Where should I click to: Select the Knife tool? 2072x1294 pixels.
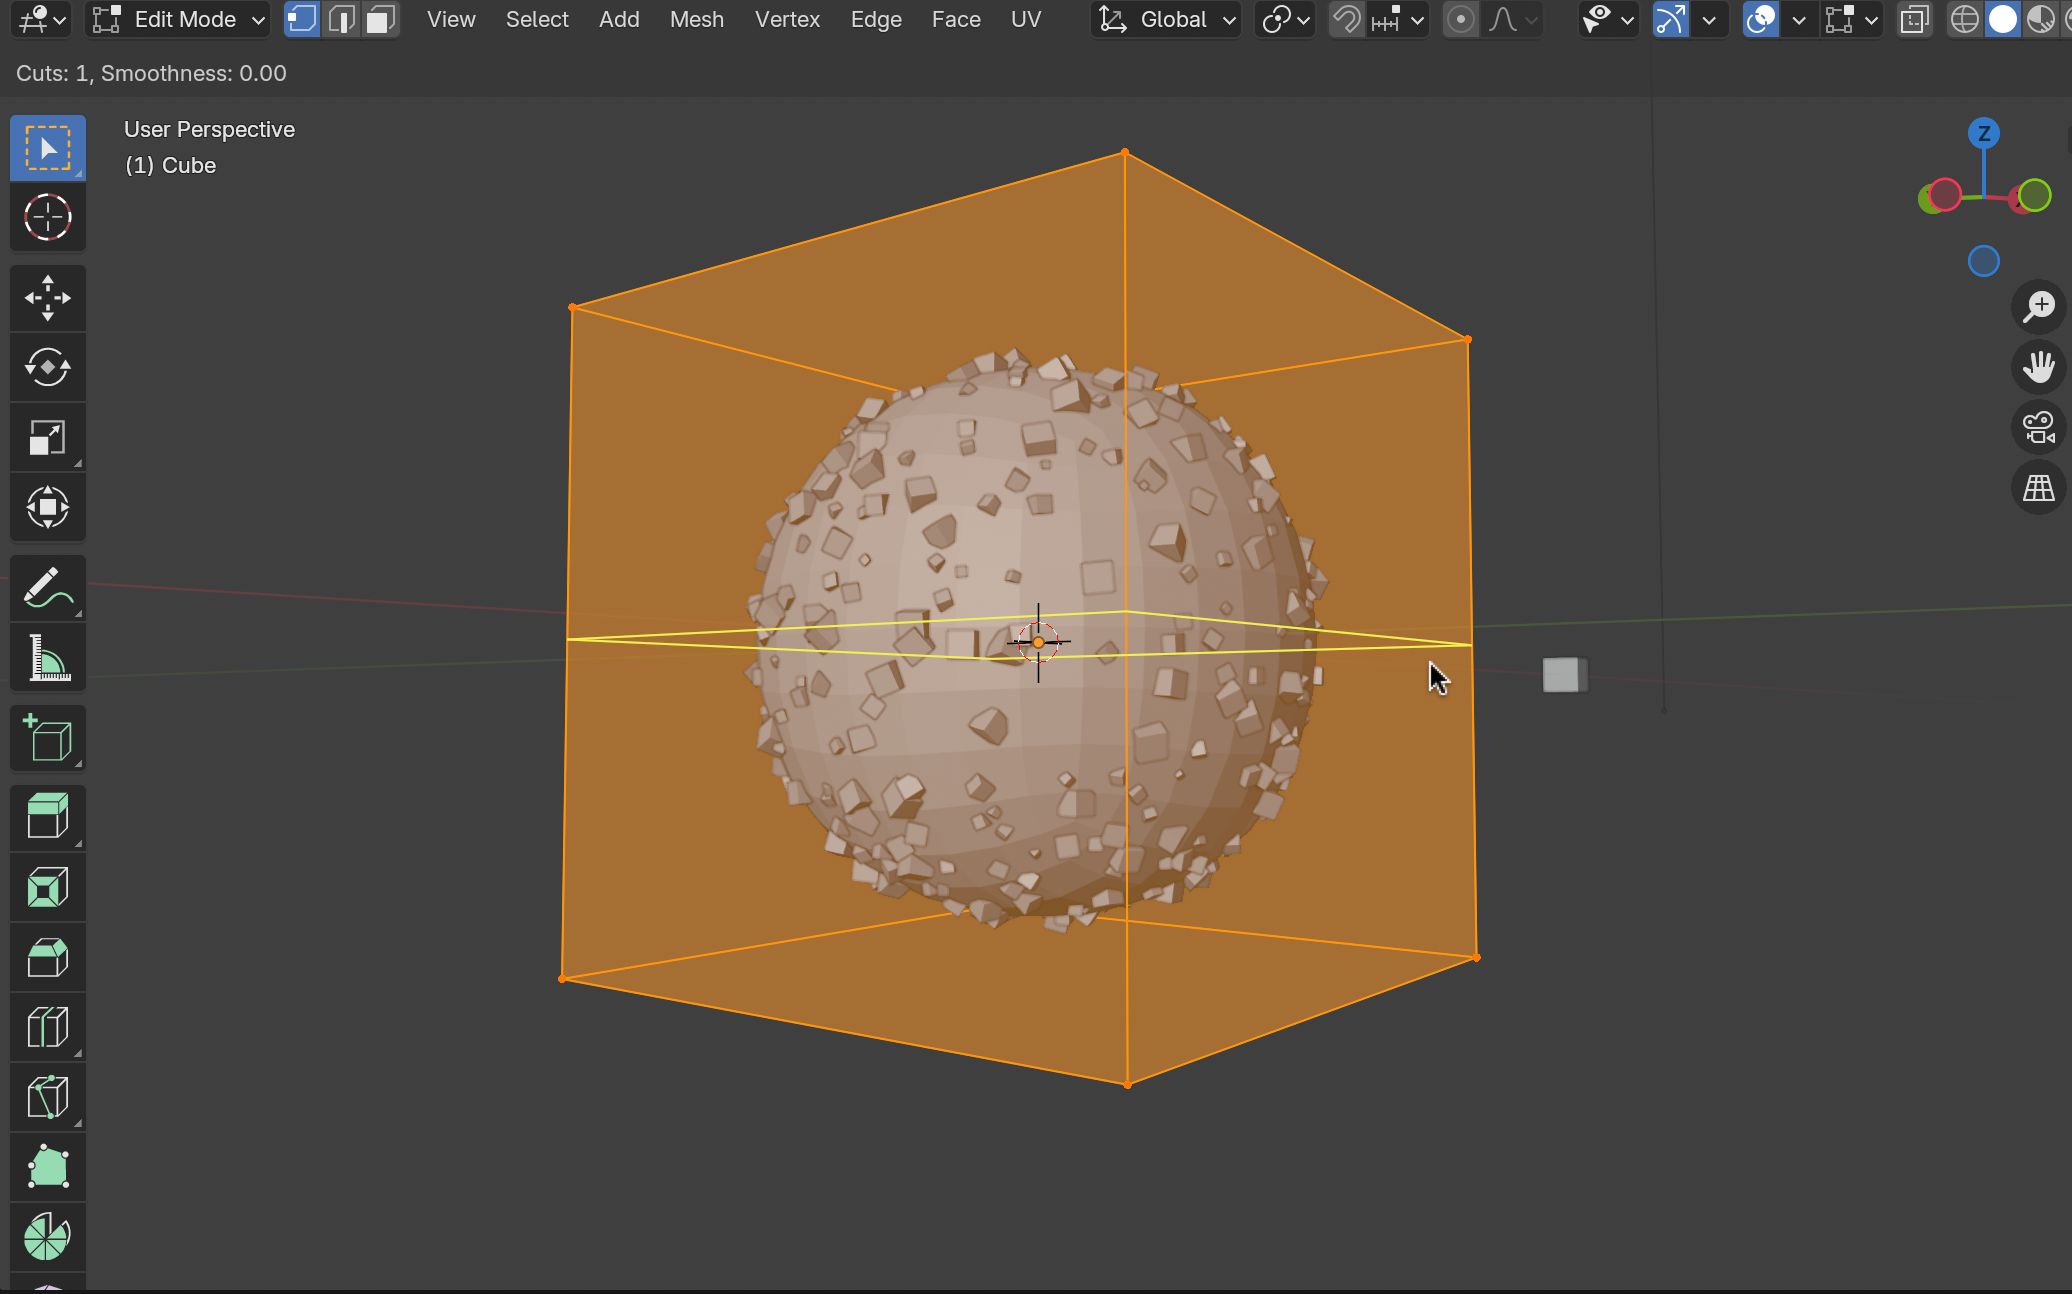47,1097
